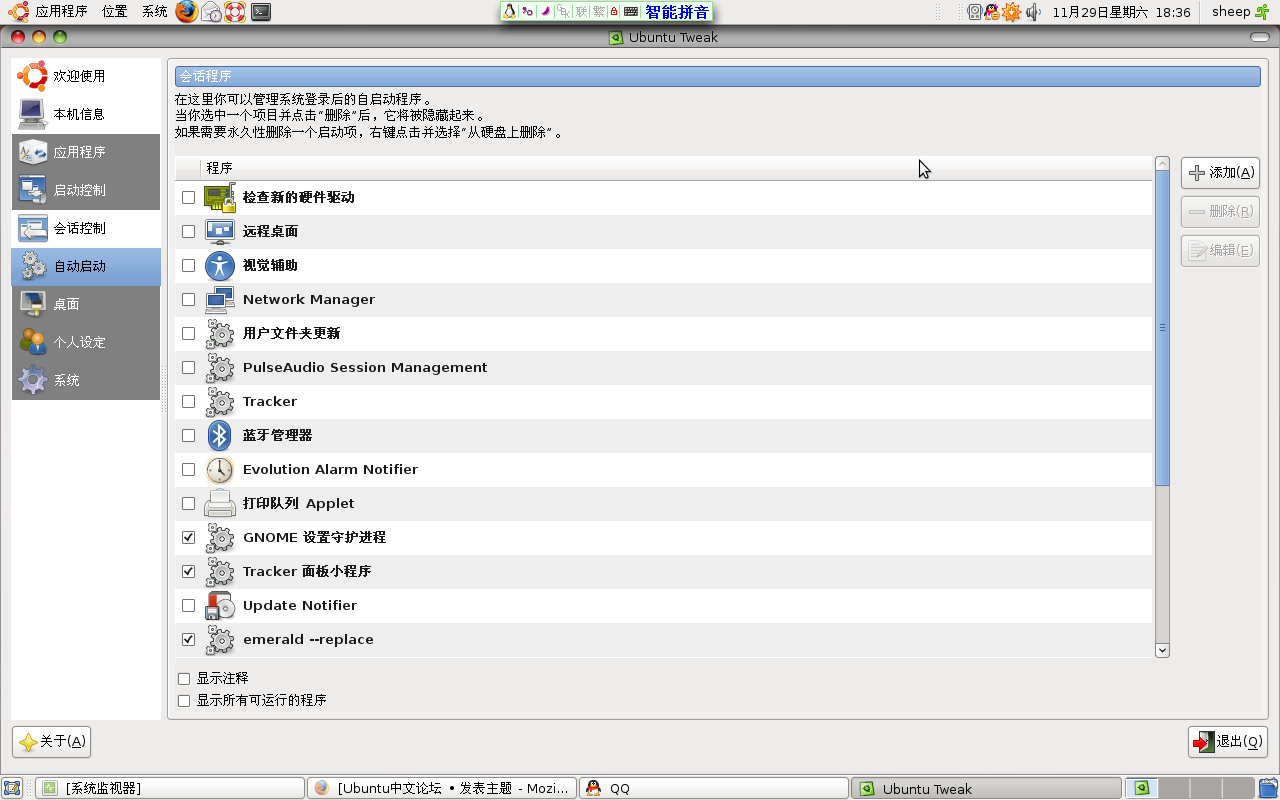Click the Bluetooth manager icon

(219, 435)
